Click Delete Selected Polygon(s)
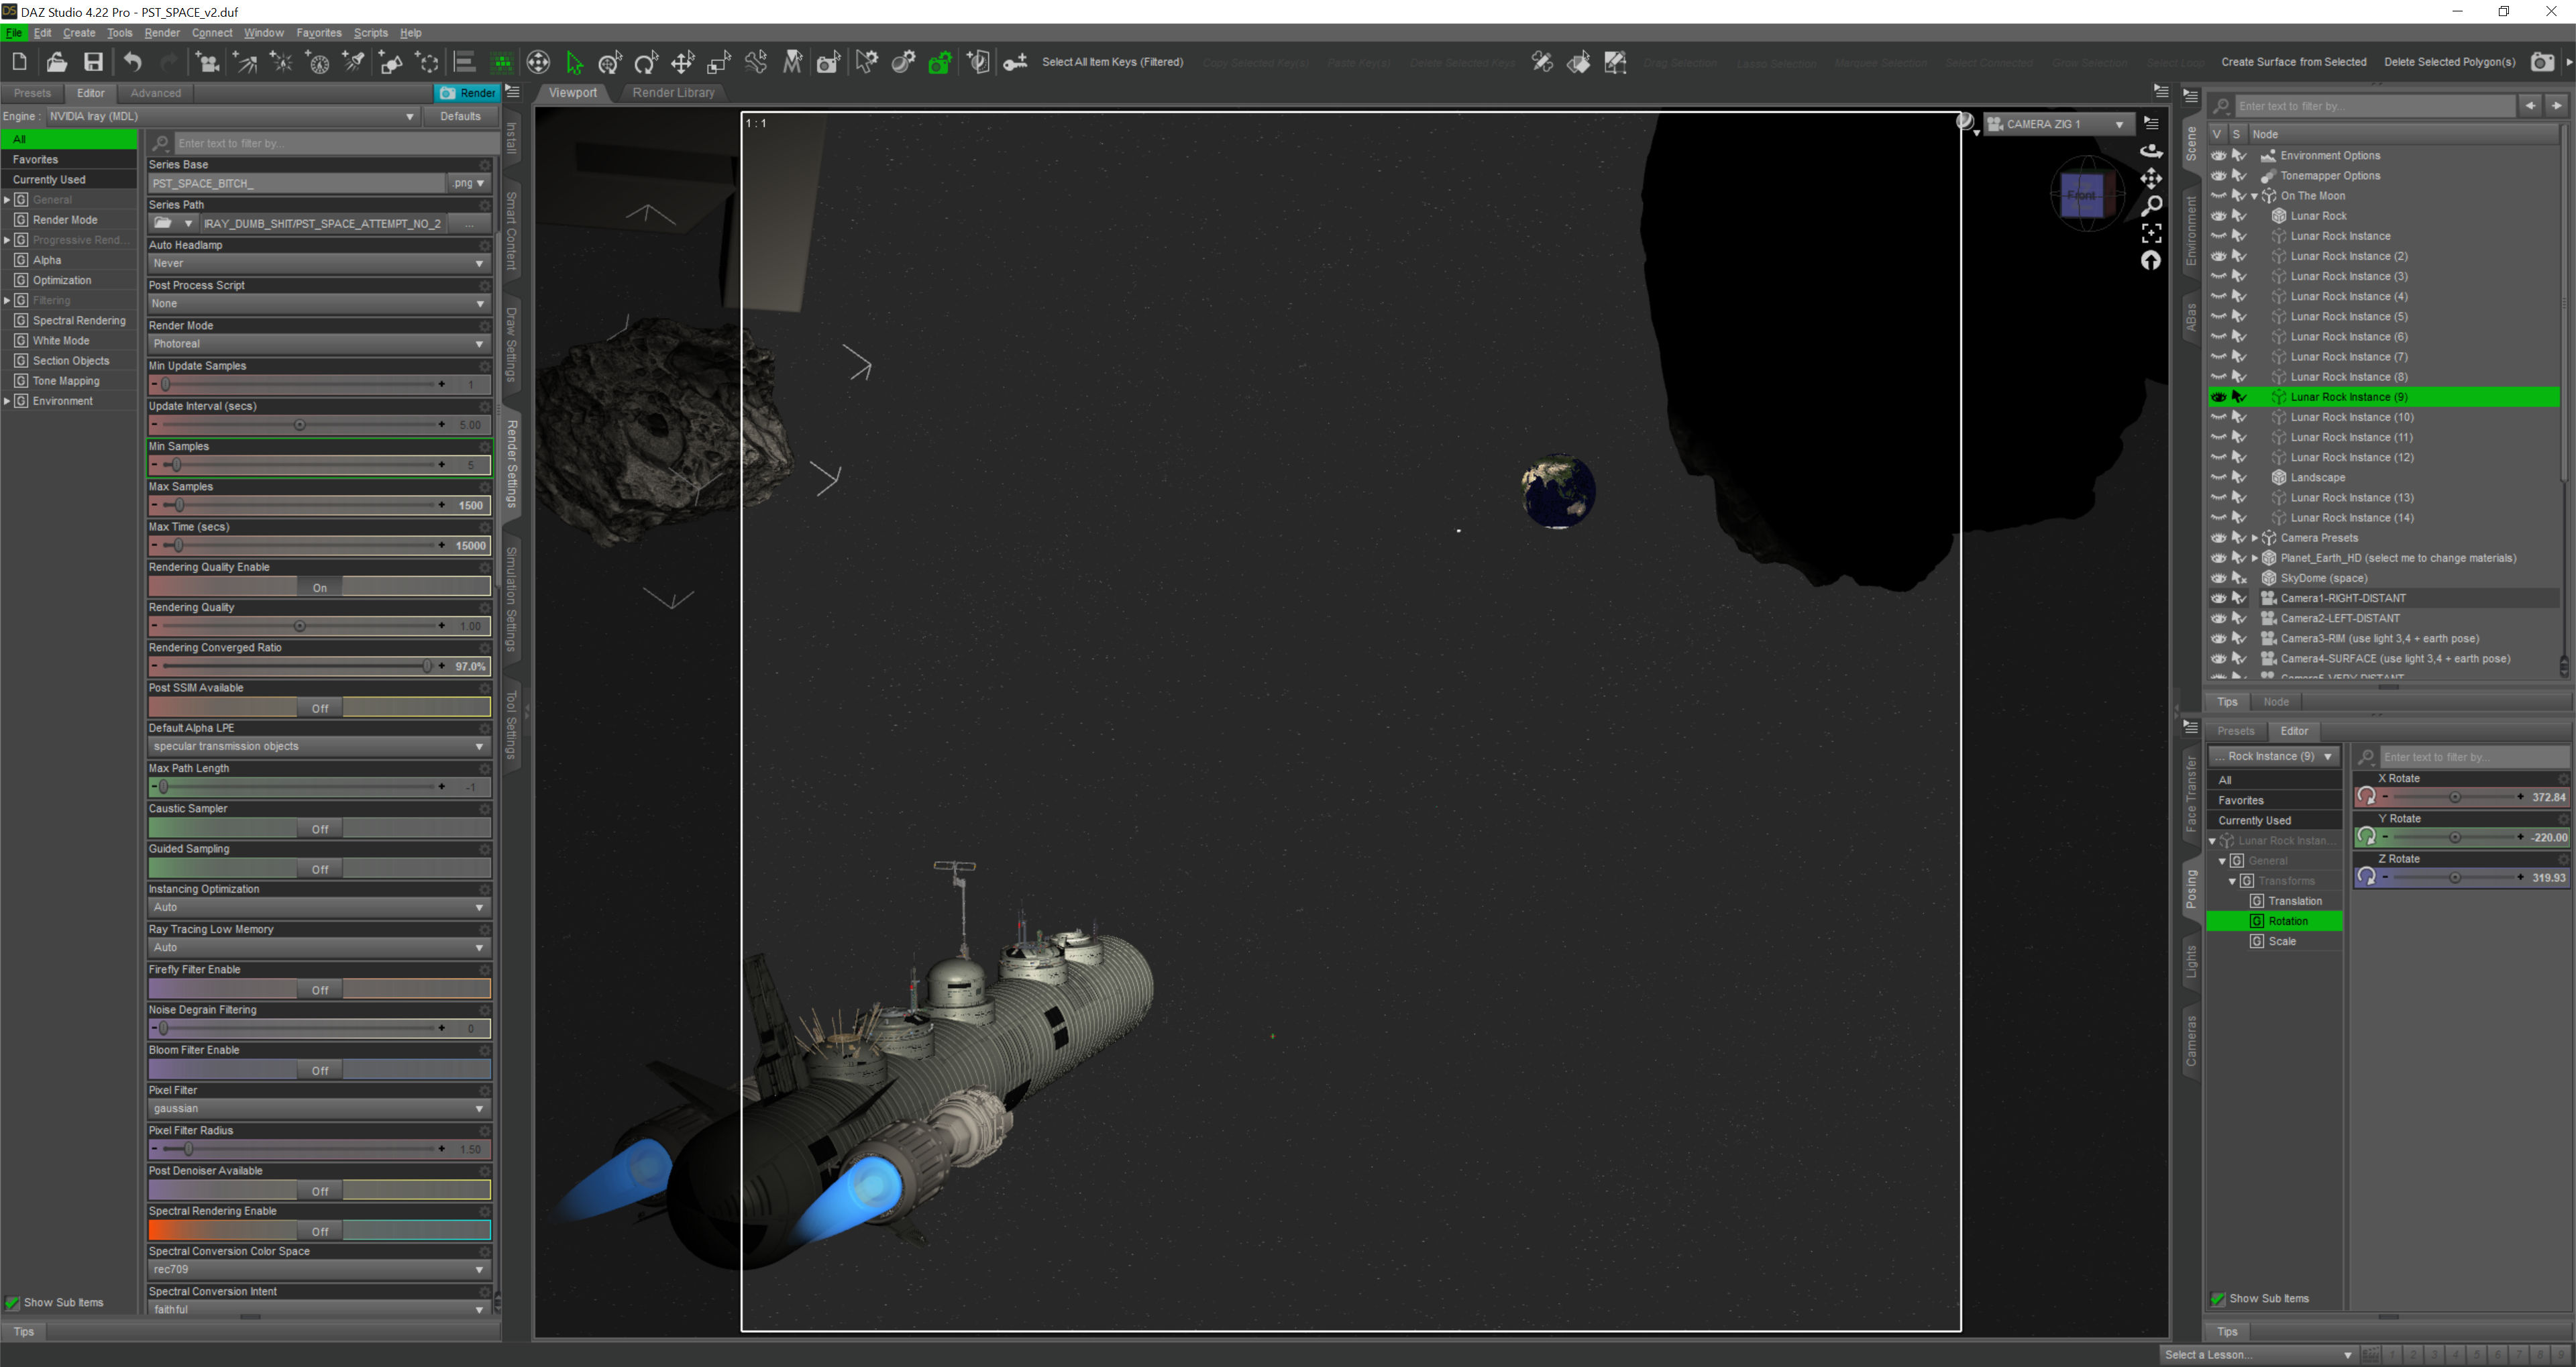Viewport: 2576px width, 1367px height. point(2449,62)
